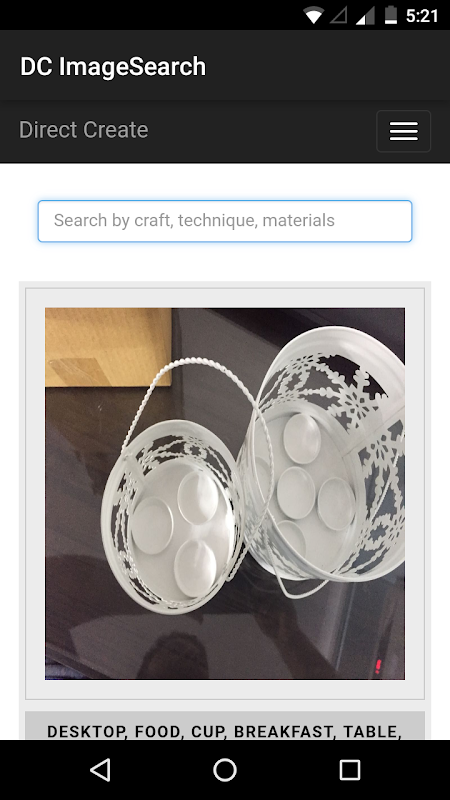The height and width of the screenshot is (800, 450).
Task: Open the hamburger navigation menu
Action: [404, 131]
